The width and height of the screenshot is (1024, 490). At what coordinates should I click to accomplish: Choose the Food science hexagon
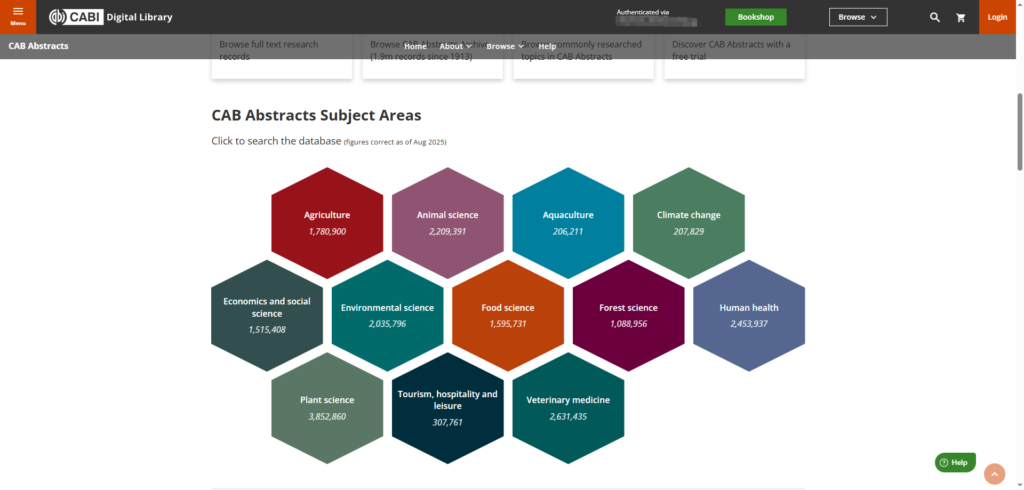click(x=508, y=315)
